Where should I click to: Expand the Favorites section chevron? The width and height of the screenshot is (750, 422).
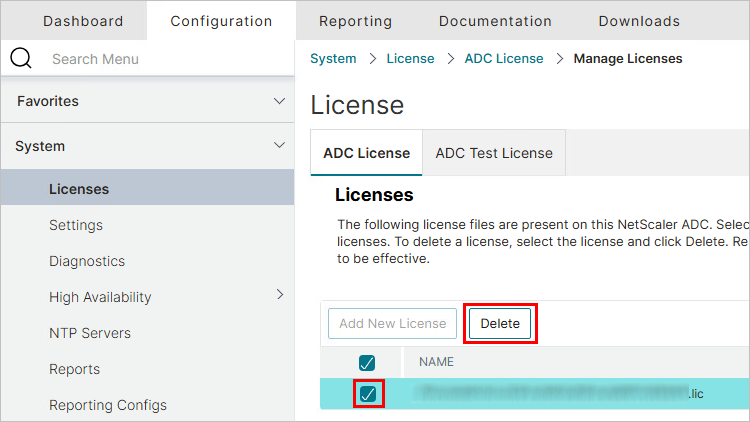280,101
